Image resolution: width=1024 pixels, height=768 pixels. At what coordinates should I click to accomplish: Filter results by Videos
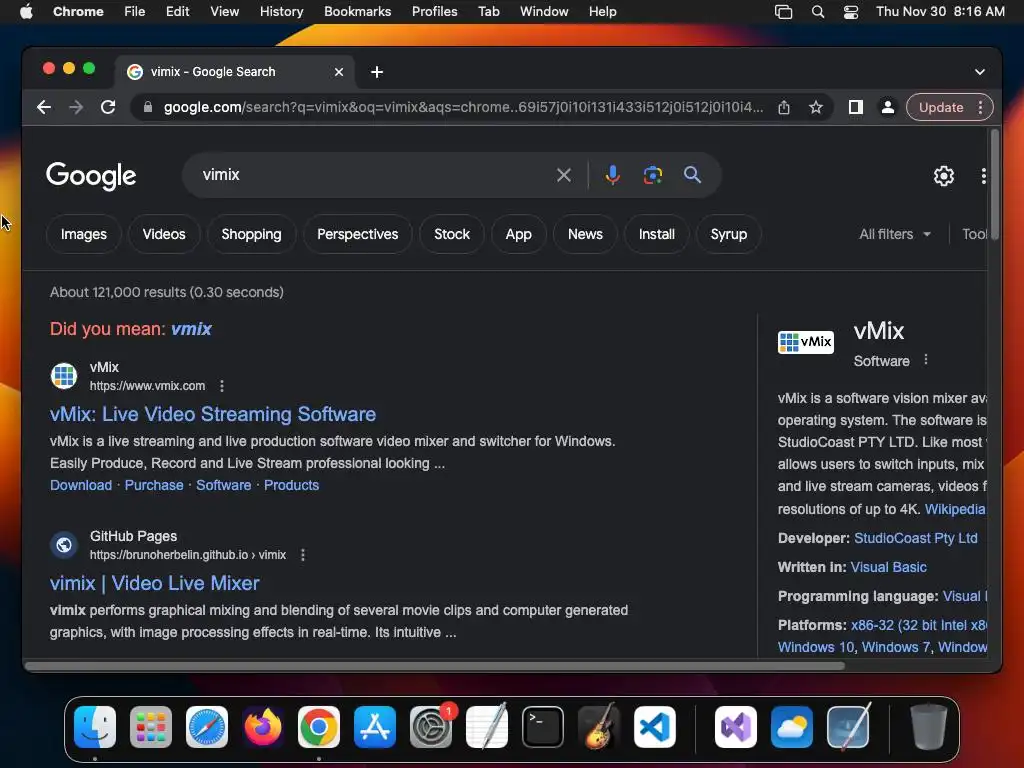coord(164,234)
